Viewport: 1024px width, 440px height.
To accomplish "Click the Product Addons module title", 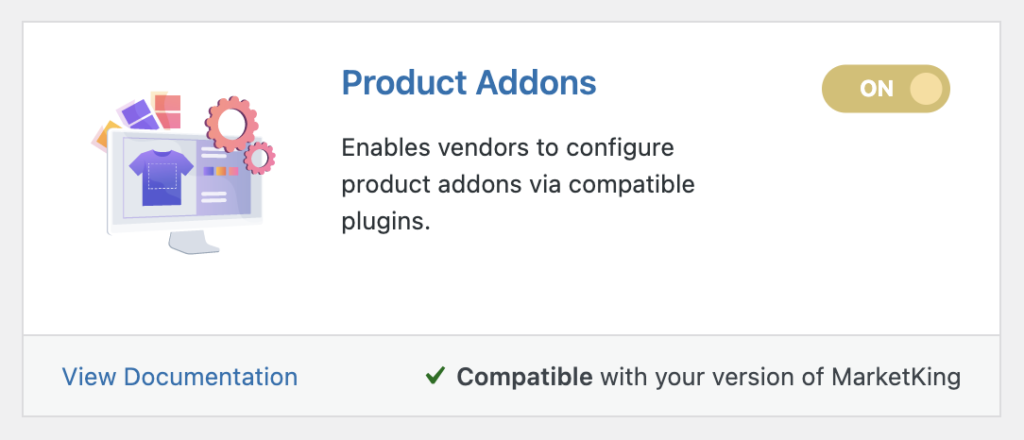I will [x=469, y=83].
